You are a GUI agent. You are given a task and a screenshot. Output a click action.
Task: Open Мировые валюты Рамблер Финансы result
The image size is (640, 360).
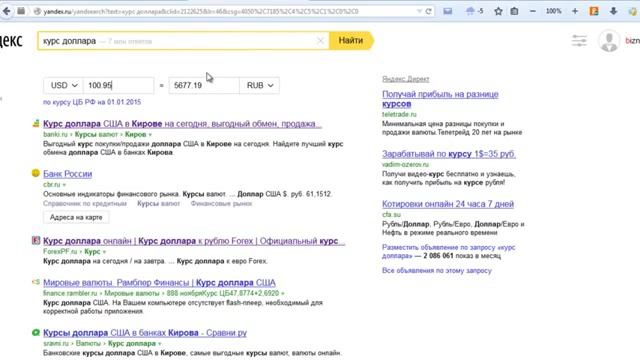[x=159, y=282]
